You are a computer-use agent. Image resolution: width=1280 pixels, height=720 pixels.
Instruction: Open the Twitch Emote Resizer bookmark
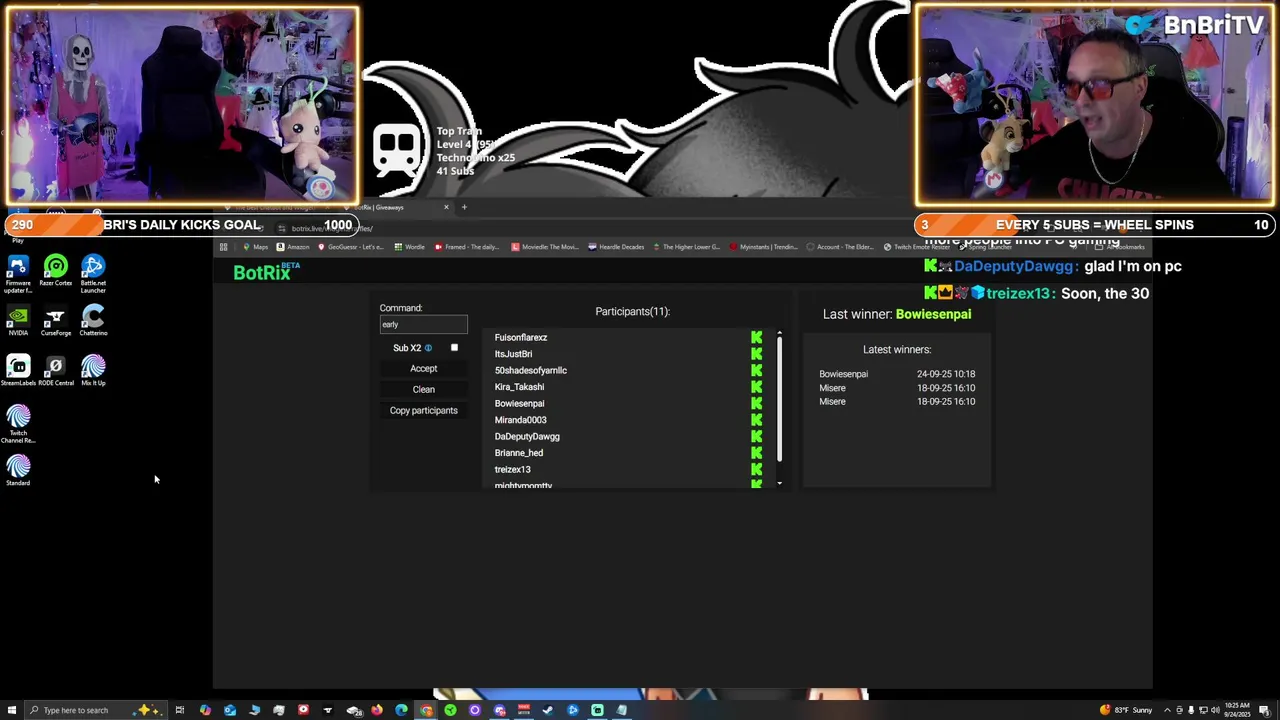click(917, 247)
